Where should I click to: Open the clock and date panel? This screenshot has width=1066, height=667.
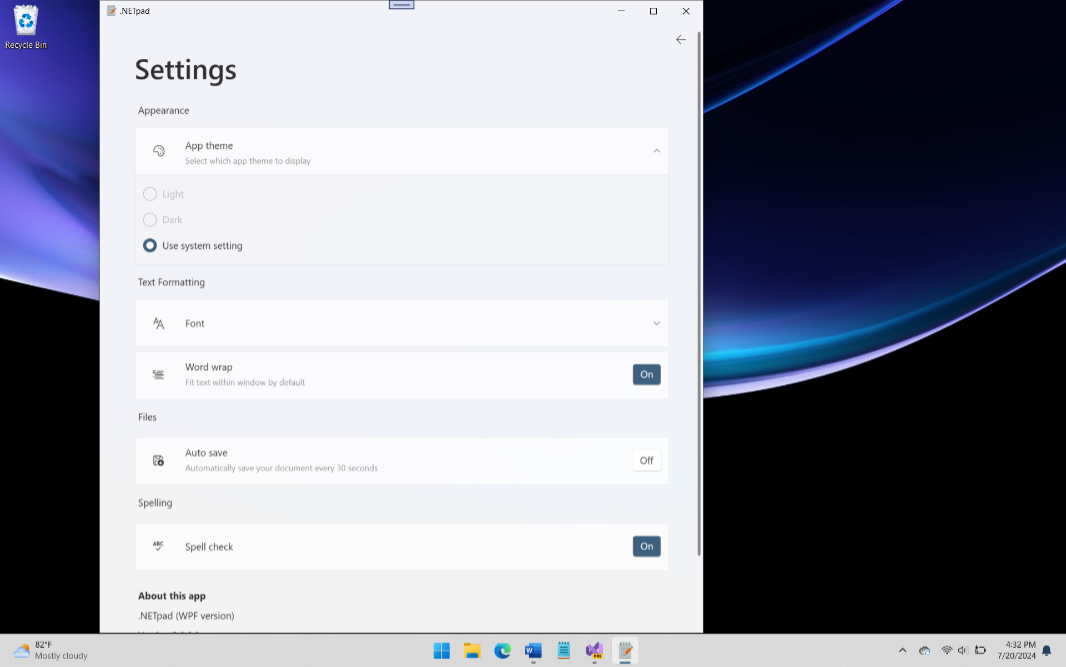click(1016, 650)
